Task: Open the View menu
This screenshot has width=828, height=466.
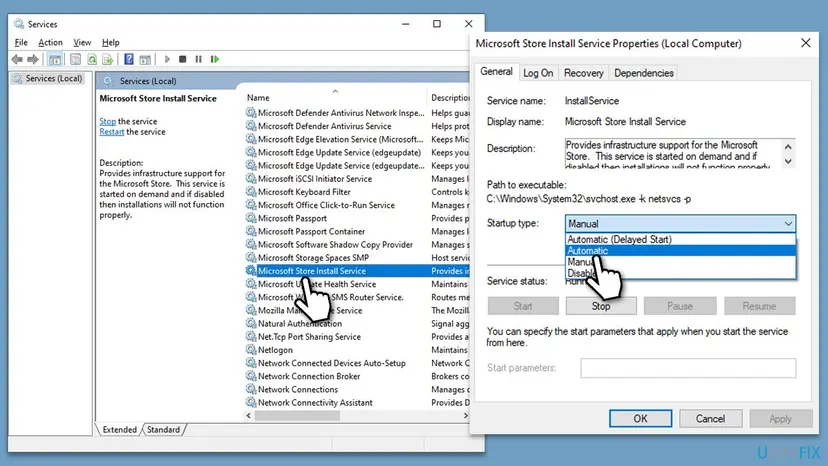Action: 82,42
